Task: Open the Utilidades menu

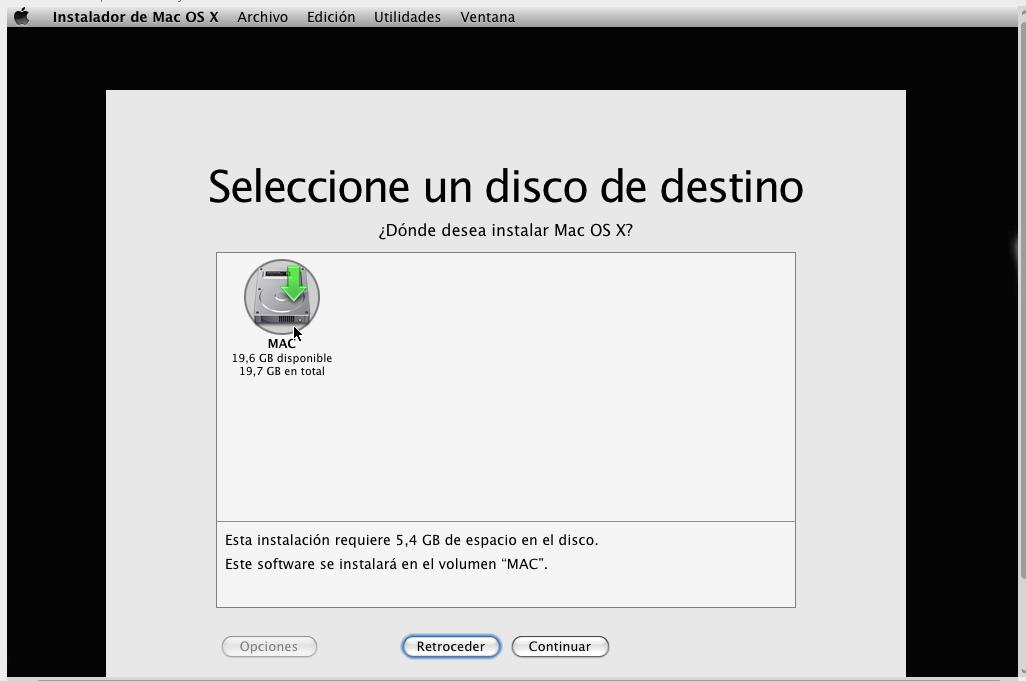Action: 407,17
